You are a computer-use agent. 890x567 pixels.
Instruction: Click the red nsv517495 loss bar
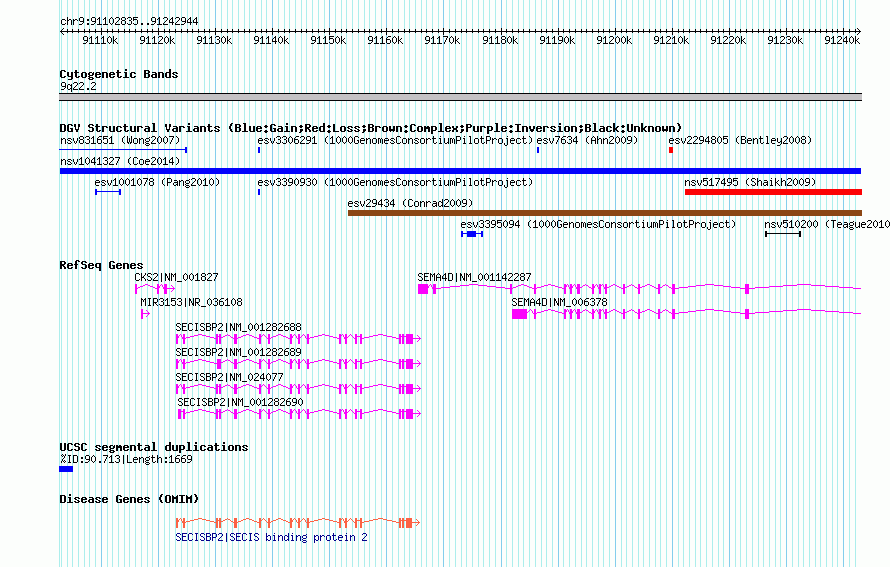773,192
